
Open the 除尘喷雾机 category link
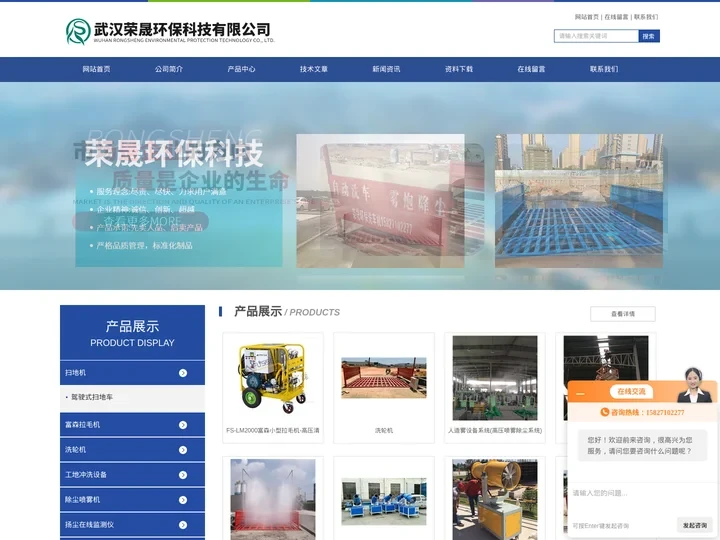tap(83, 500)
